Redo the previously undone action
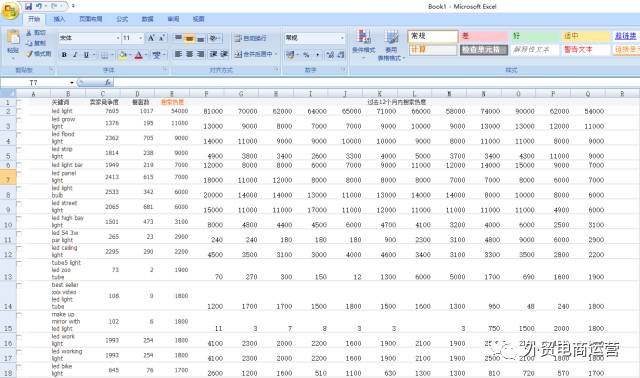The image size is (640, 378). pyautogui.click(x=54, y=7)
